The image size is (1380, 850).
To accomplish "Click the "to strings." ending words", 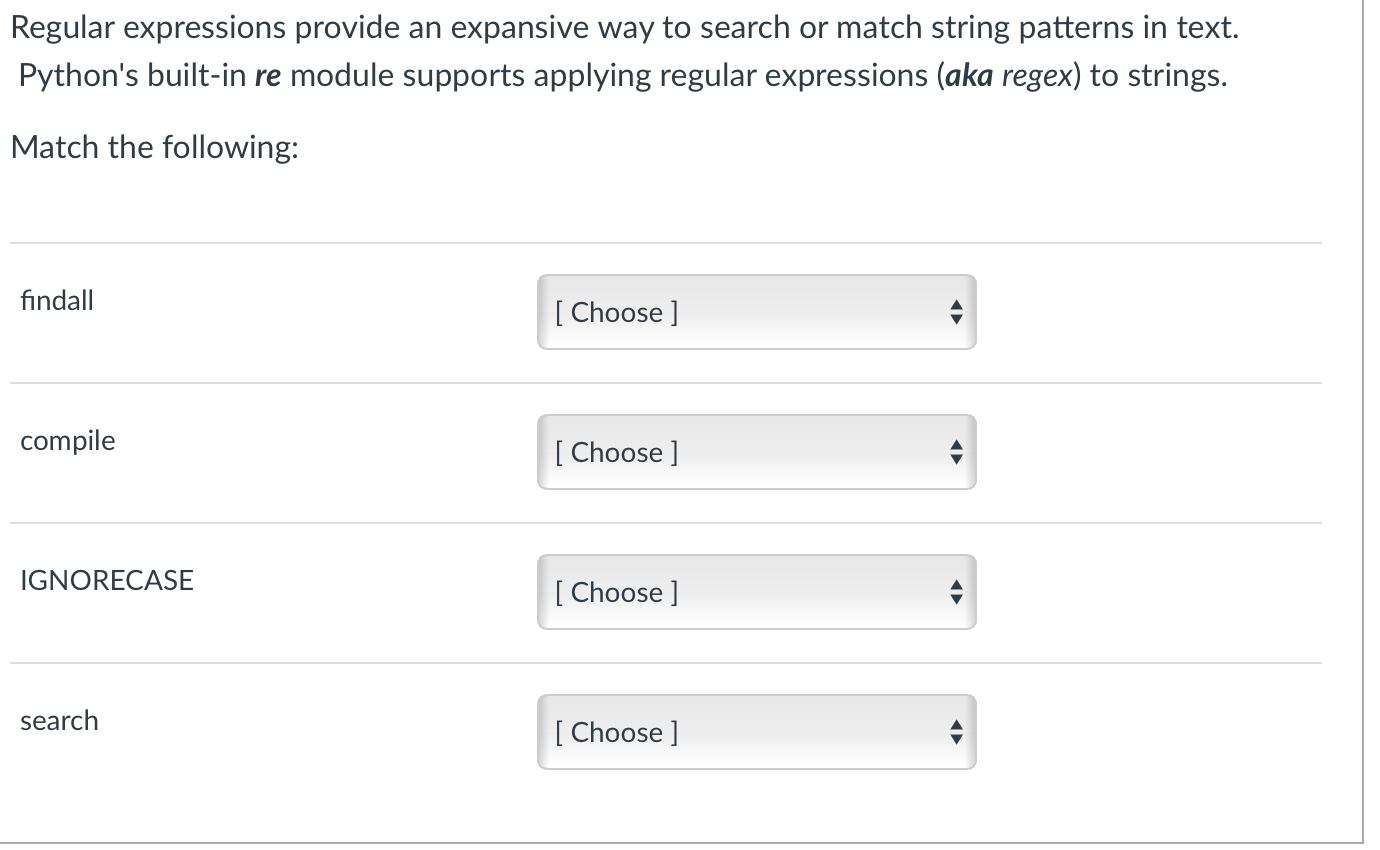I will click(1157, 78).
